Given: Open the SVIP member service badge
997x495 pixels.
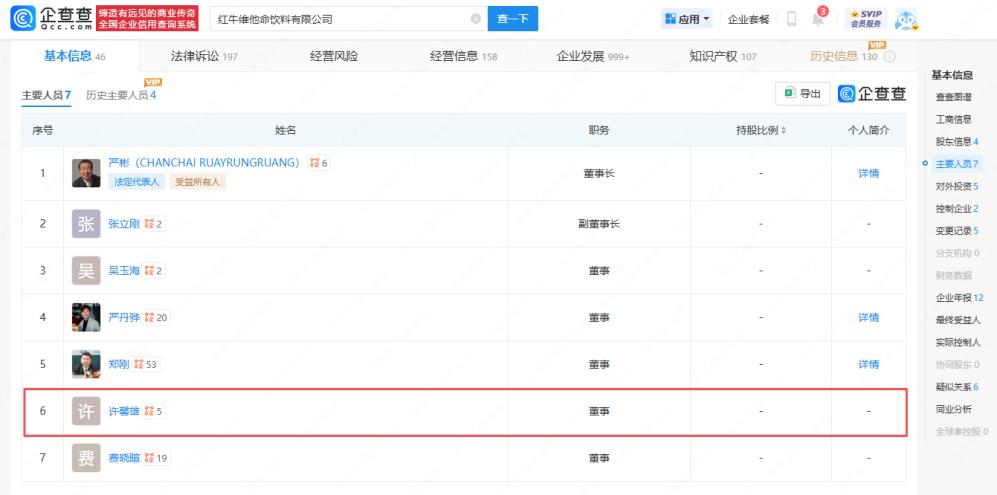Looking at the screenshot, I should [866, 19].
